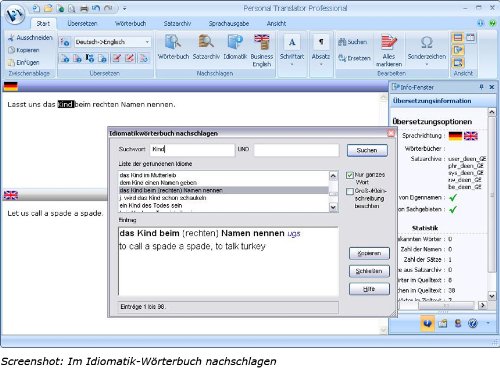Click the notepad icon in info panel footer
Image resolution: width=500 pixels, height=376 pixels.
(443, 323)
